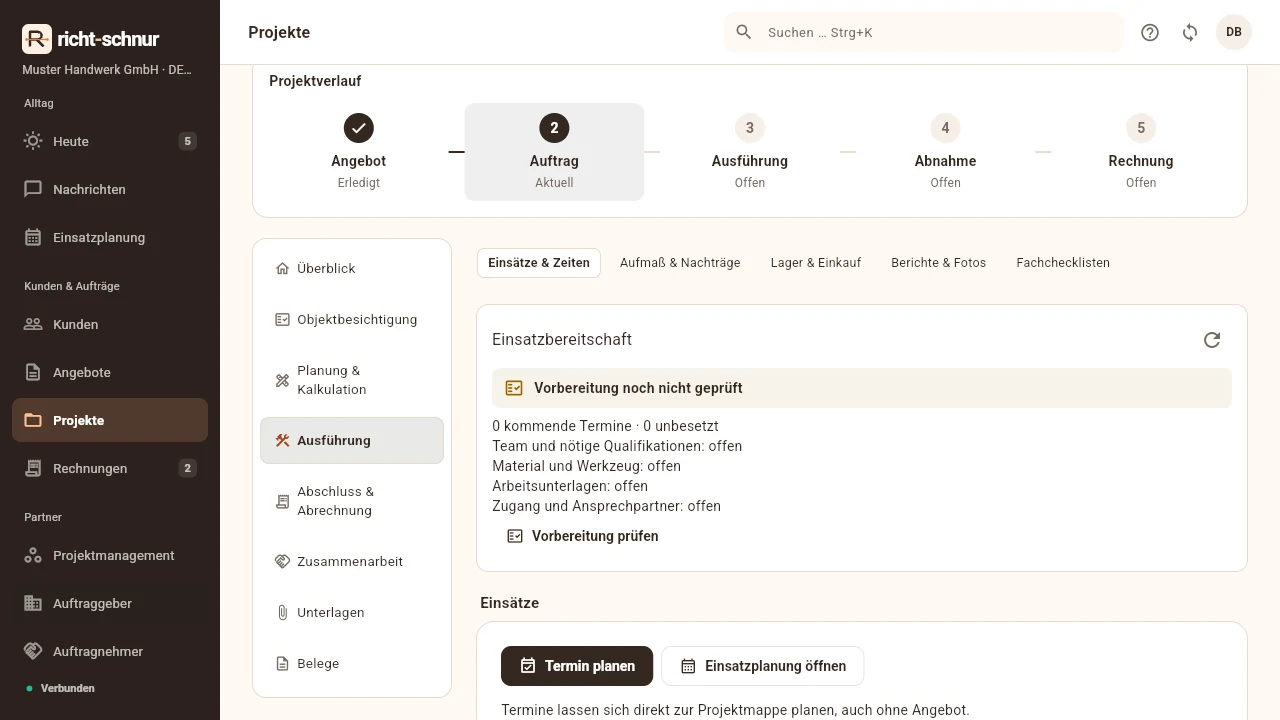Open Auftragnehmer in the sidebar
This screenshot has height=720, width=1280.
[110, 651]
